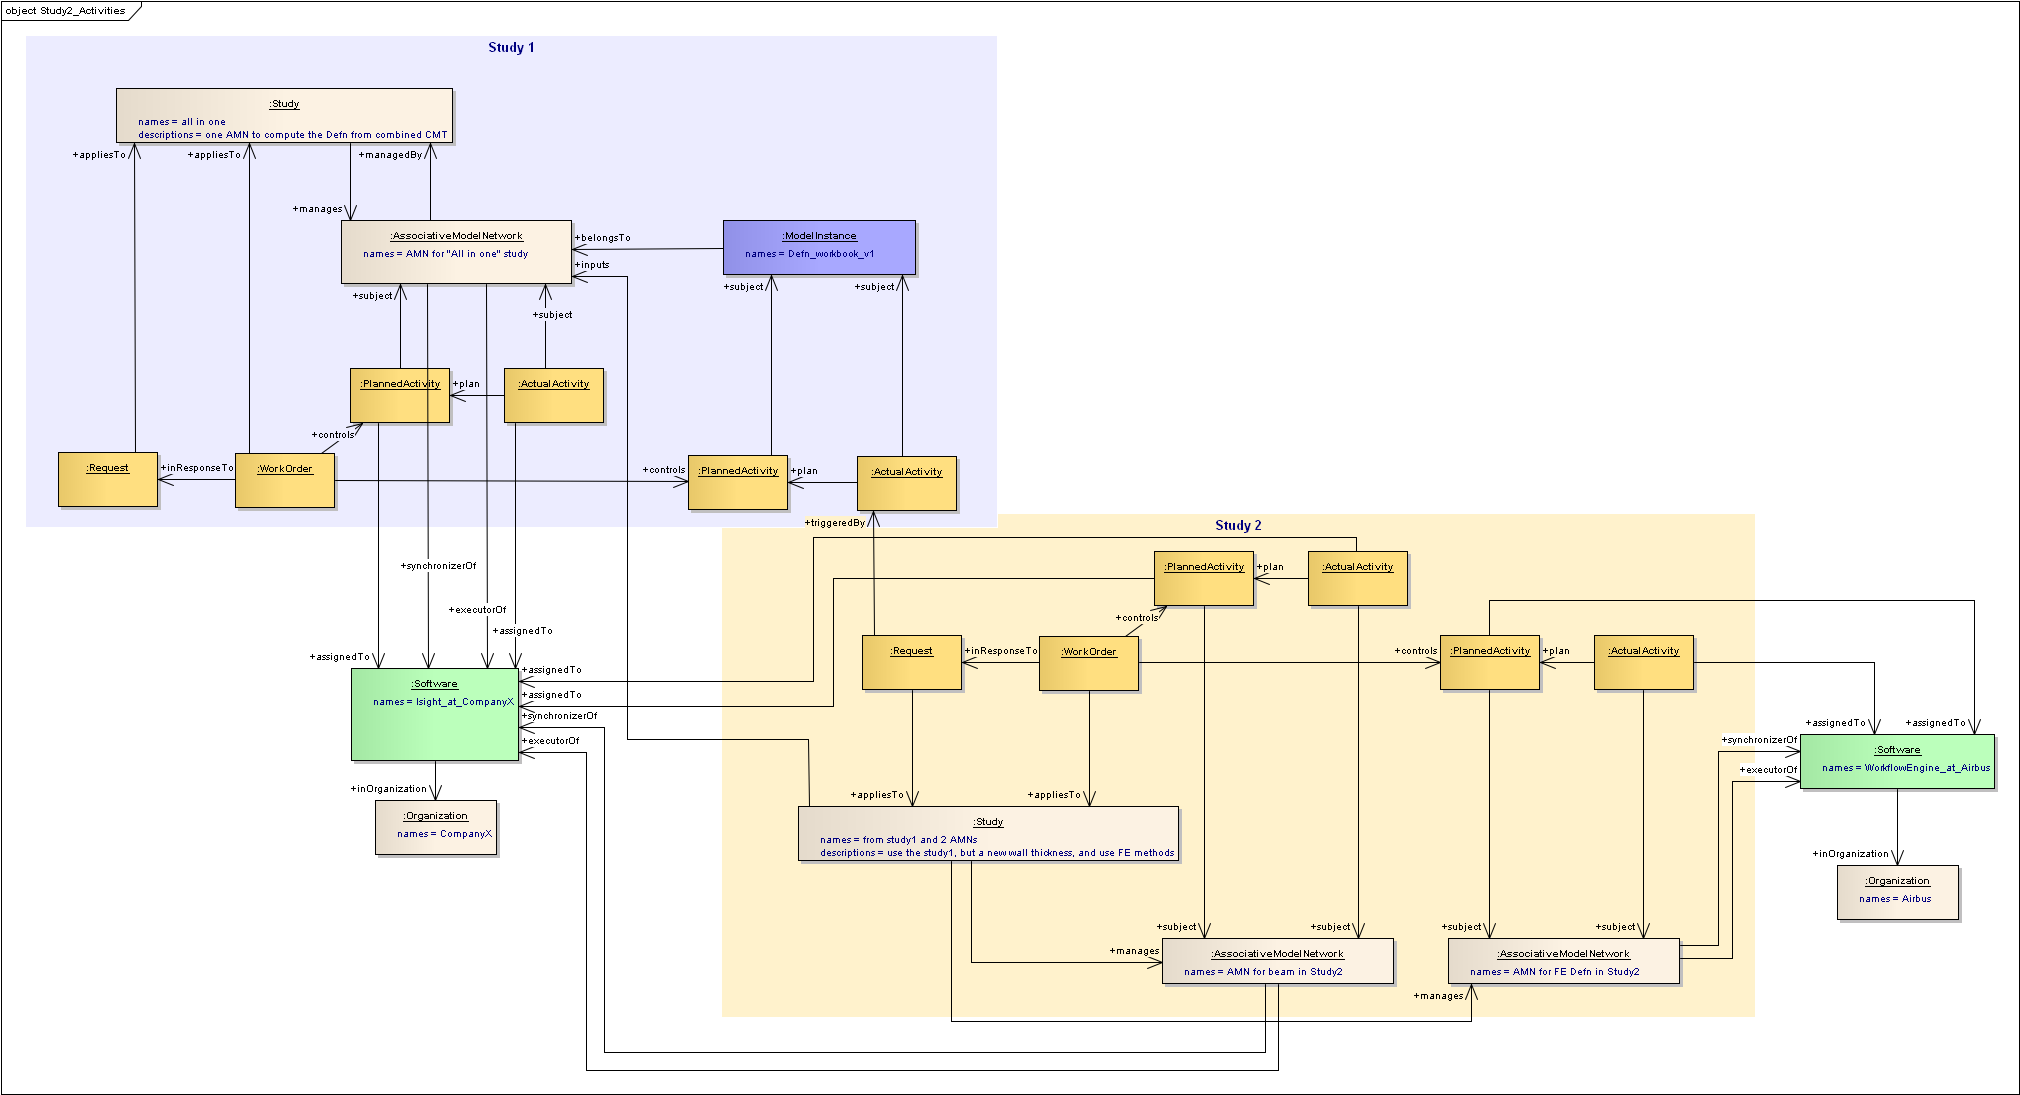Select the Organization CompanyX box
Screen dimensions: 2020x1095
pos(435,827)
